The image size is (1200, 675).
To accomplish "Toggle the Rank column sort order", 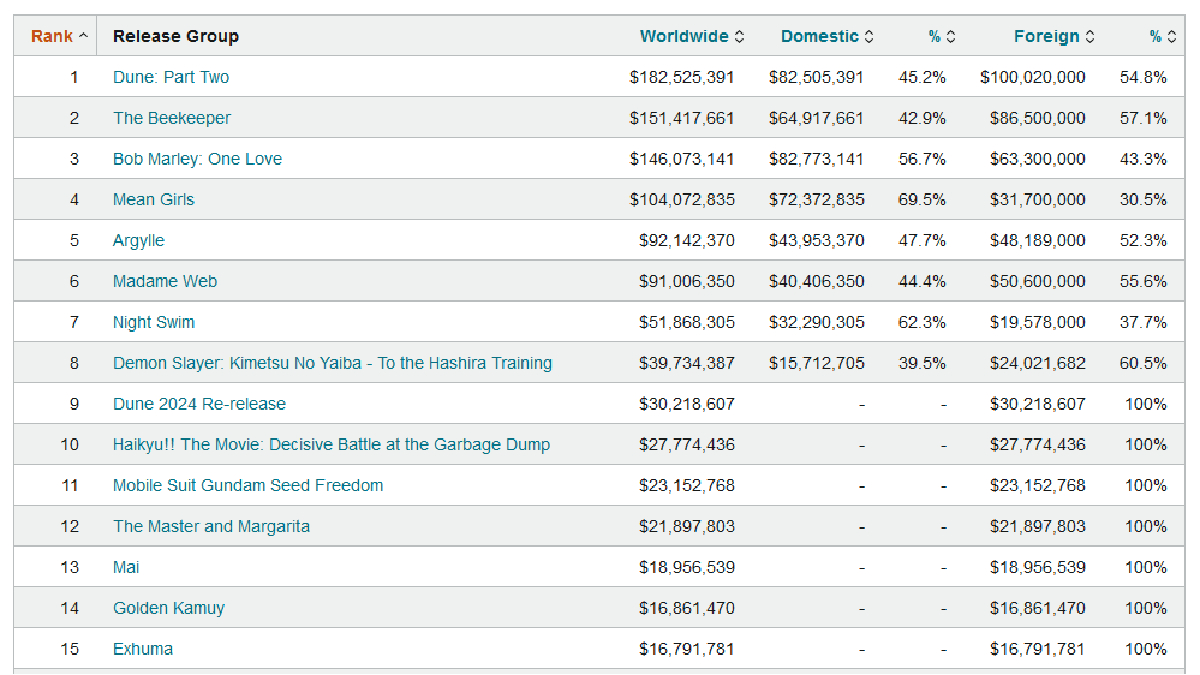I will click(54, 36).
